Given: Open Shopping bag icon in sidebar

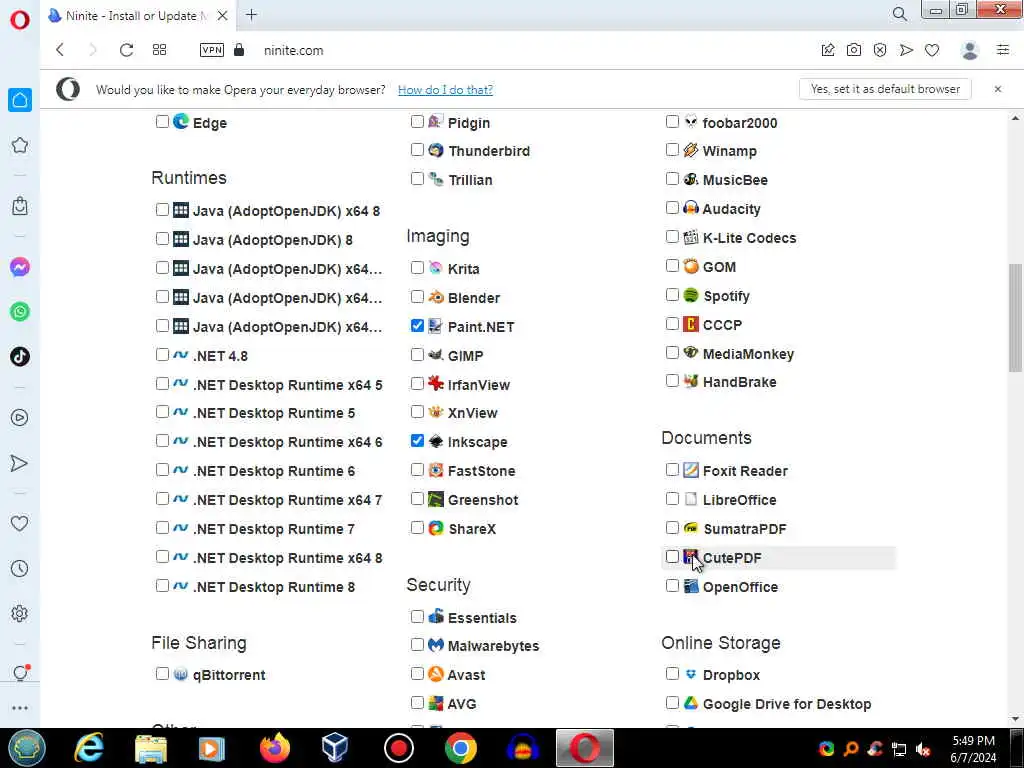Looking at the screenshot, I should coord(20,206).
